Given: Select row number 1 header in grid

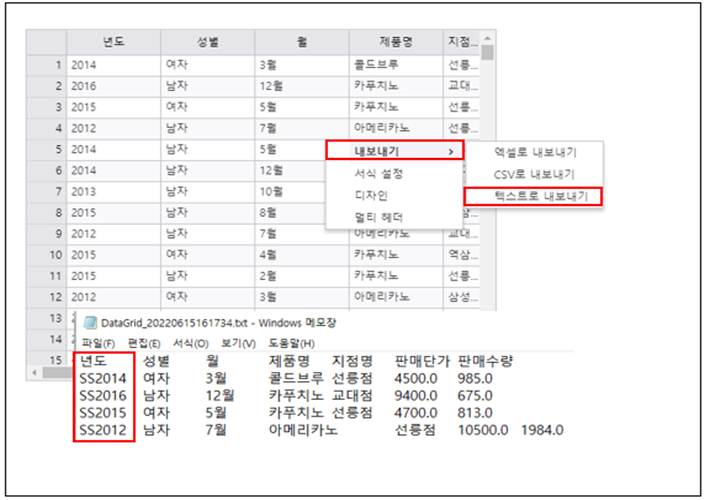Looking at the screenshot, I should tap(46, 64).
